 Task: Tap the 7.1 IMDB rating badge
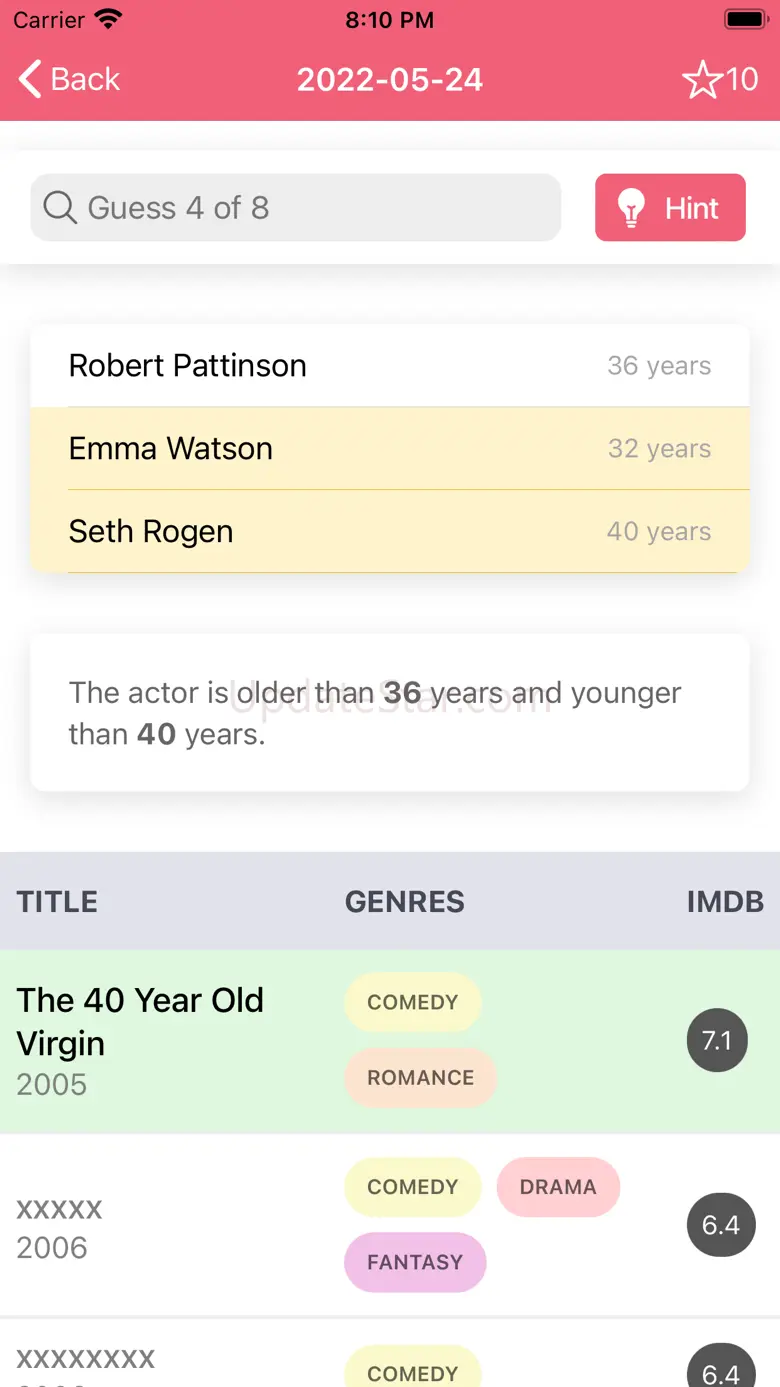click(717, 1041)
